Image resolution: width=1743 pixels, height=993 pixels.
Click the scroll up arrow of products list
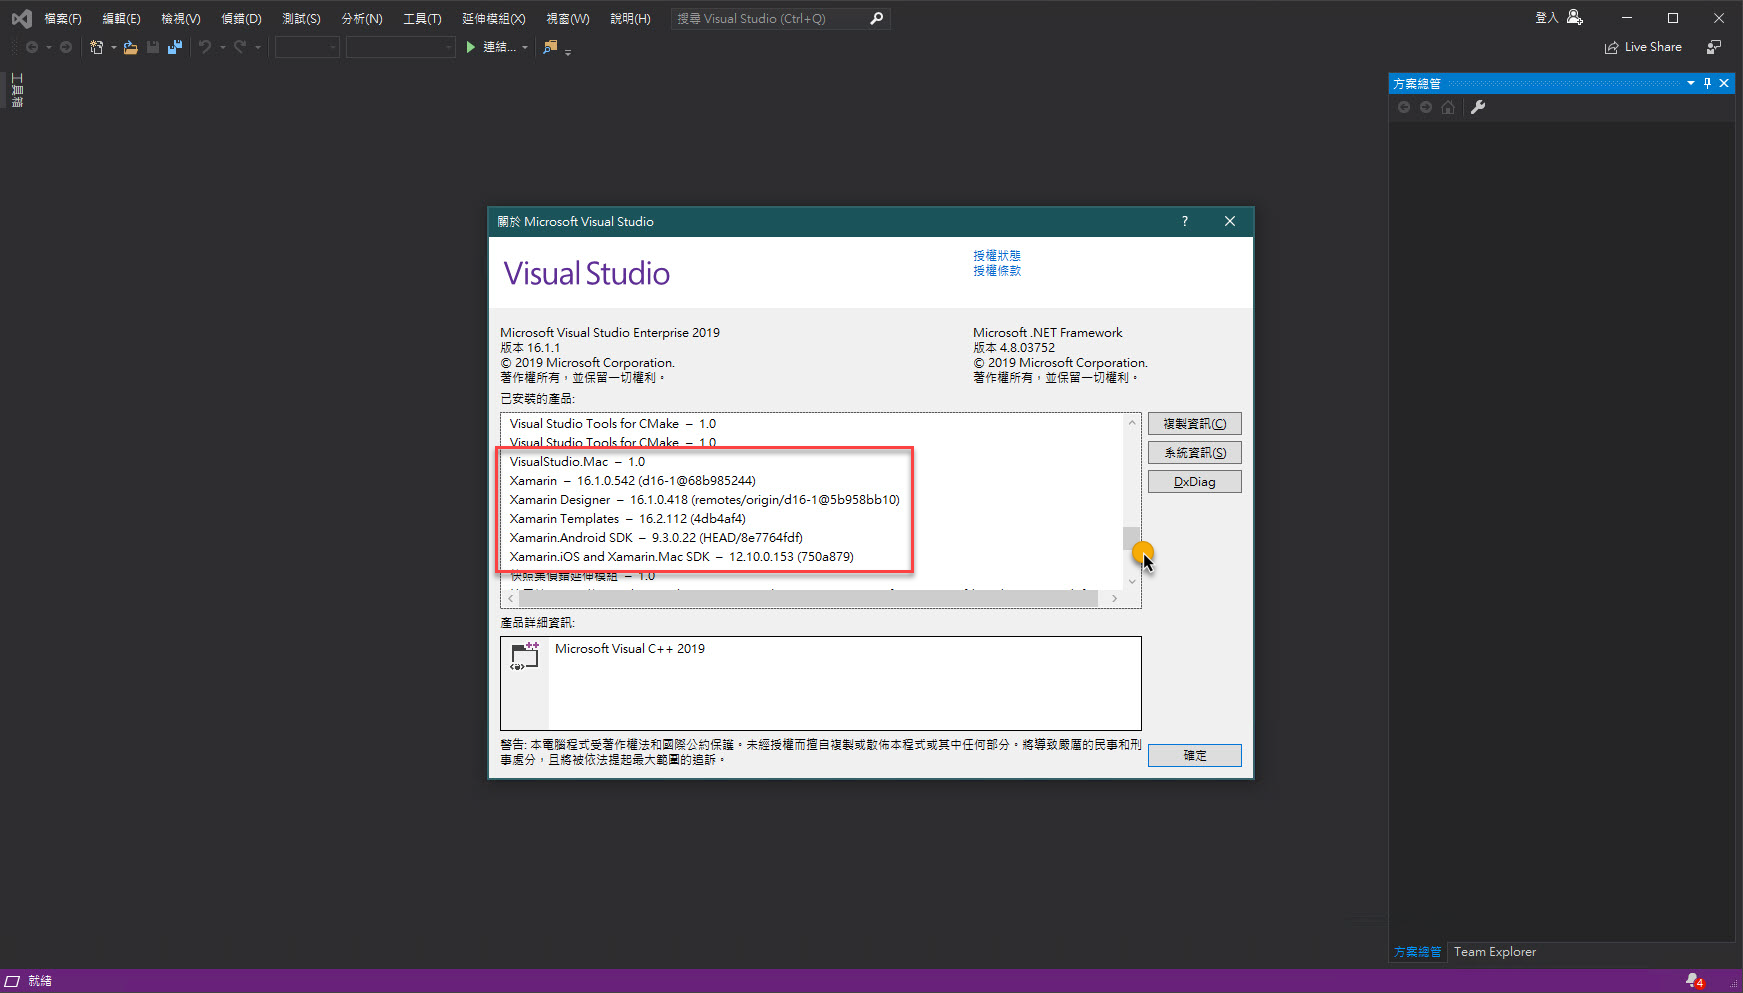tap(1132, 422)
